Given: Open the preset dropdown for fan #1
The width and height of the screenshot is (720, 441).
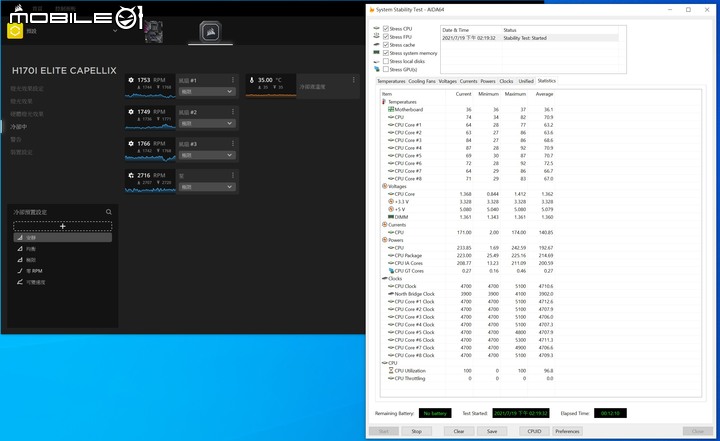Looking at the screenshot, I should tap(207, 91).
